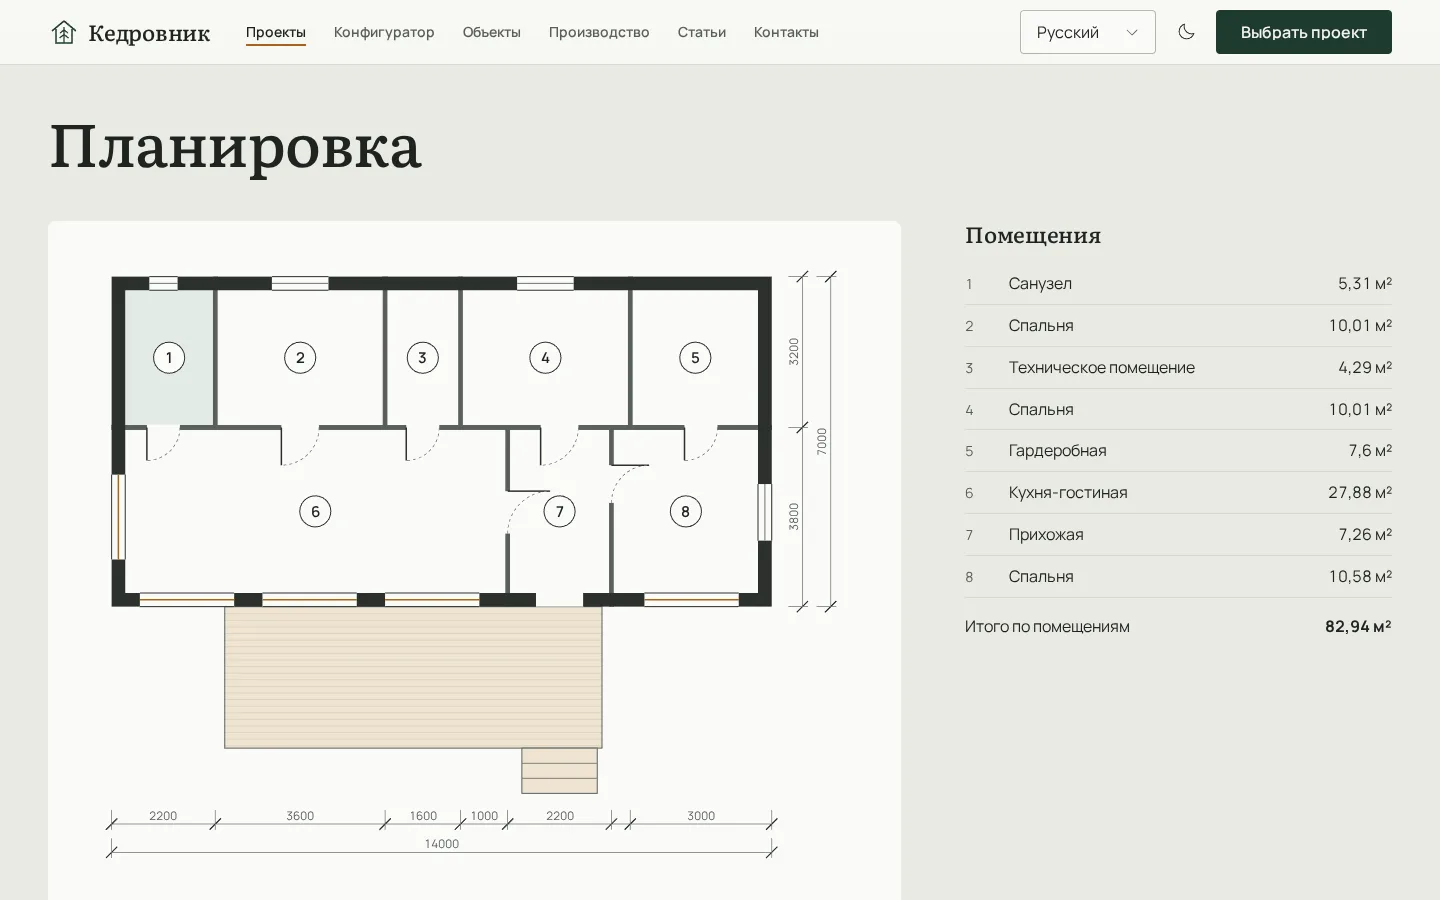Select the Гардеробная row
1440x900 pixels.
click(x=1178, y=451)
